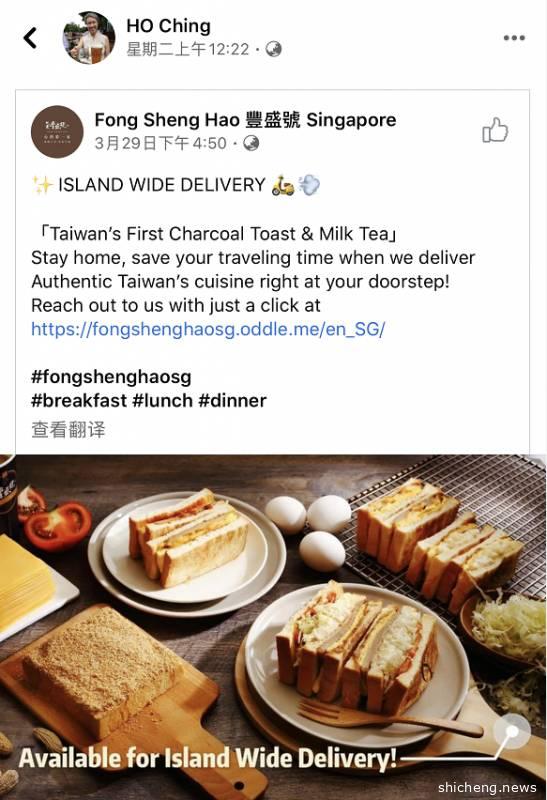
Task: Open HO Ching's profile picture
Action: coord(89,38)
